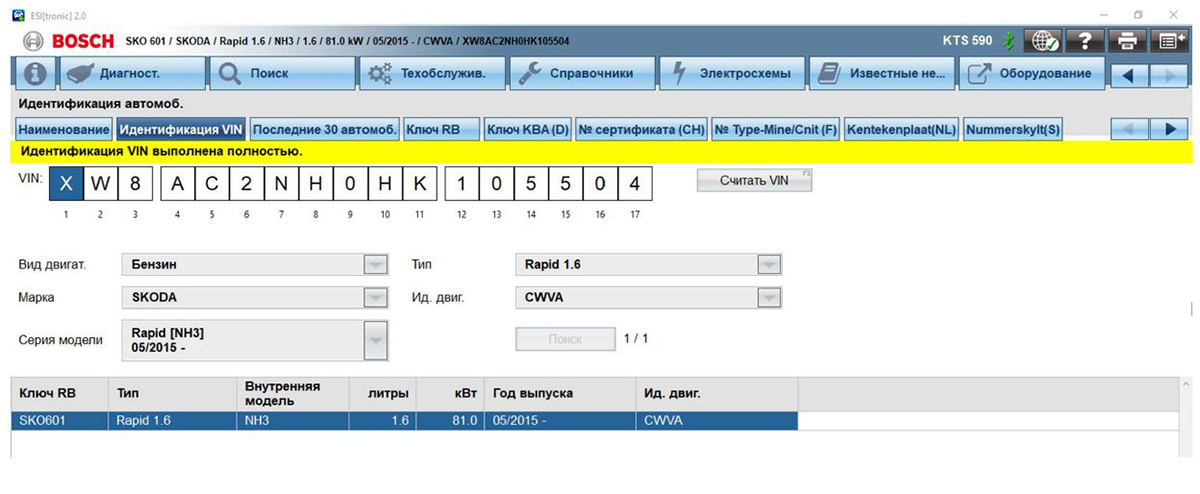
Task: Sort by кВт column header
Action: (448, 394)
